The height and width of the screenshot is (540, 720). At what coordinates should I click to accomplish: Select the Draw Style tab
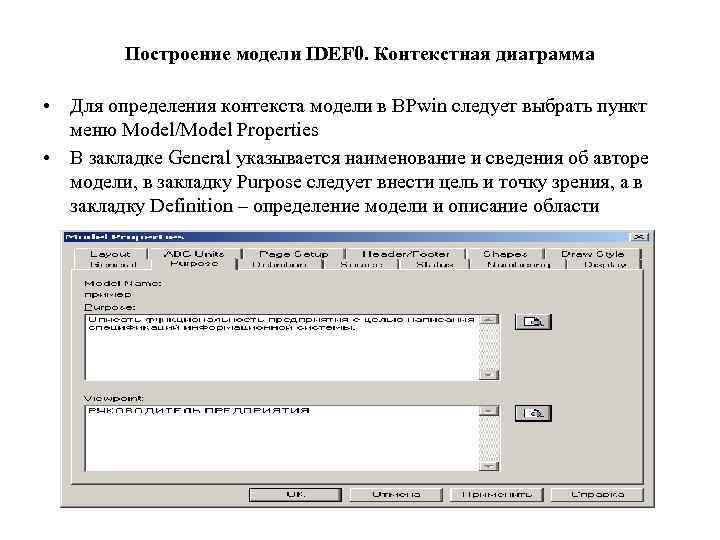(x=592, y=254)
